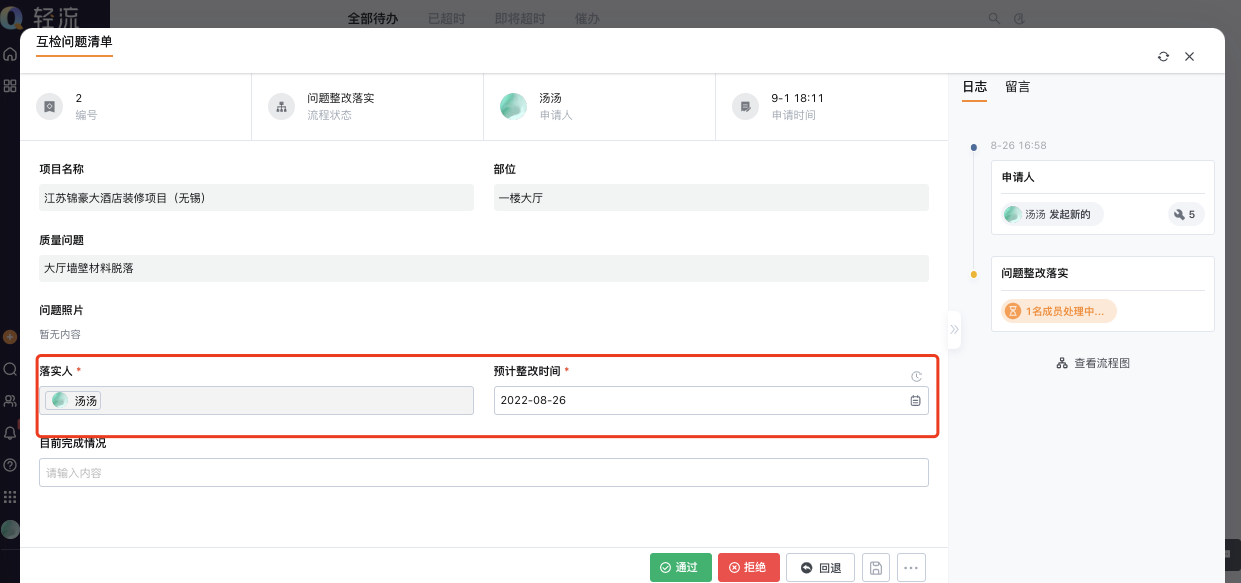Click the user avatar at sidebar bottom
This screenshot has height=583, width=1241.
click(x=10, y=529)
